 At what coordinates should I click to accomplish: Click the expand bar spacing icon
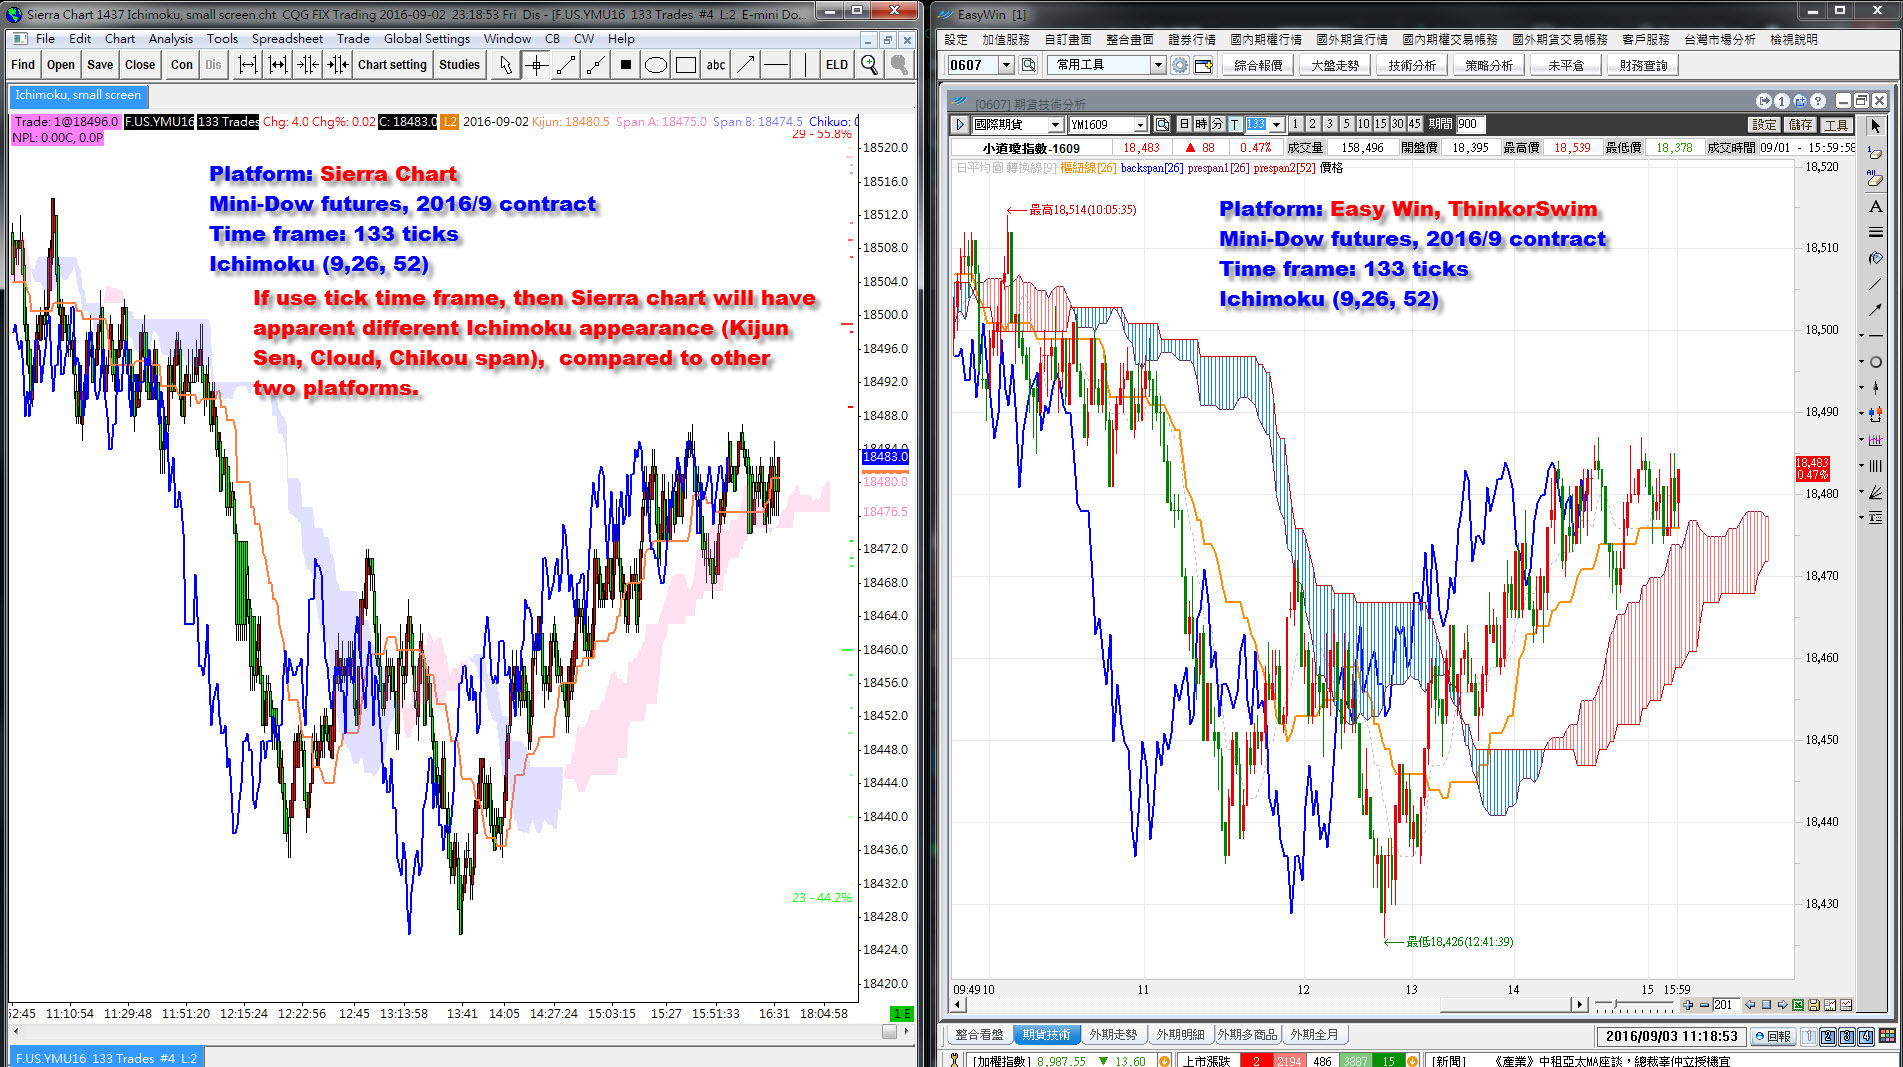click(x=249, y=65)
